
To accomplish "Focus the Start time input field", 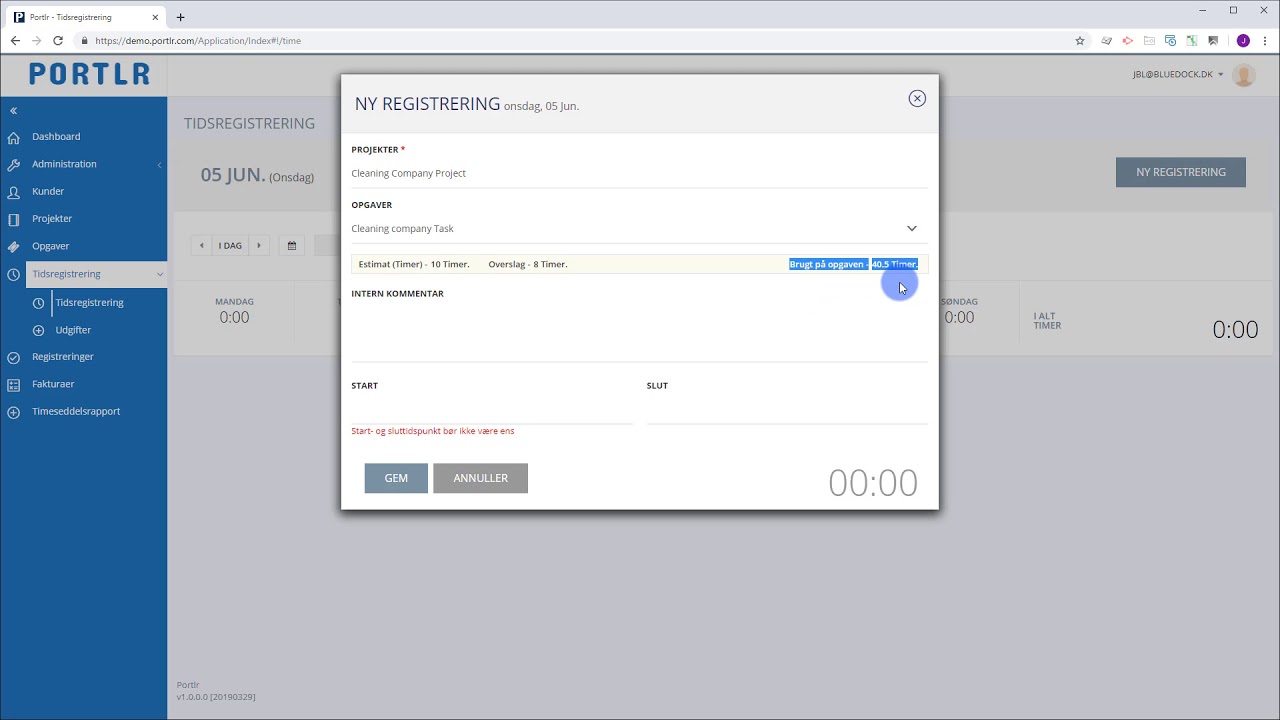I will coord(492,409).
